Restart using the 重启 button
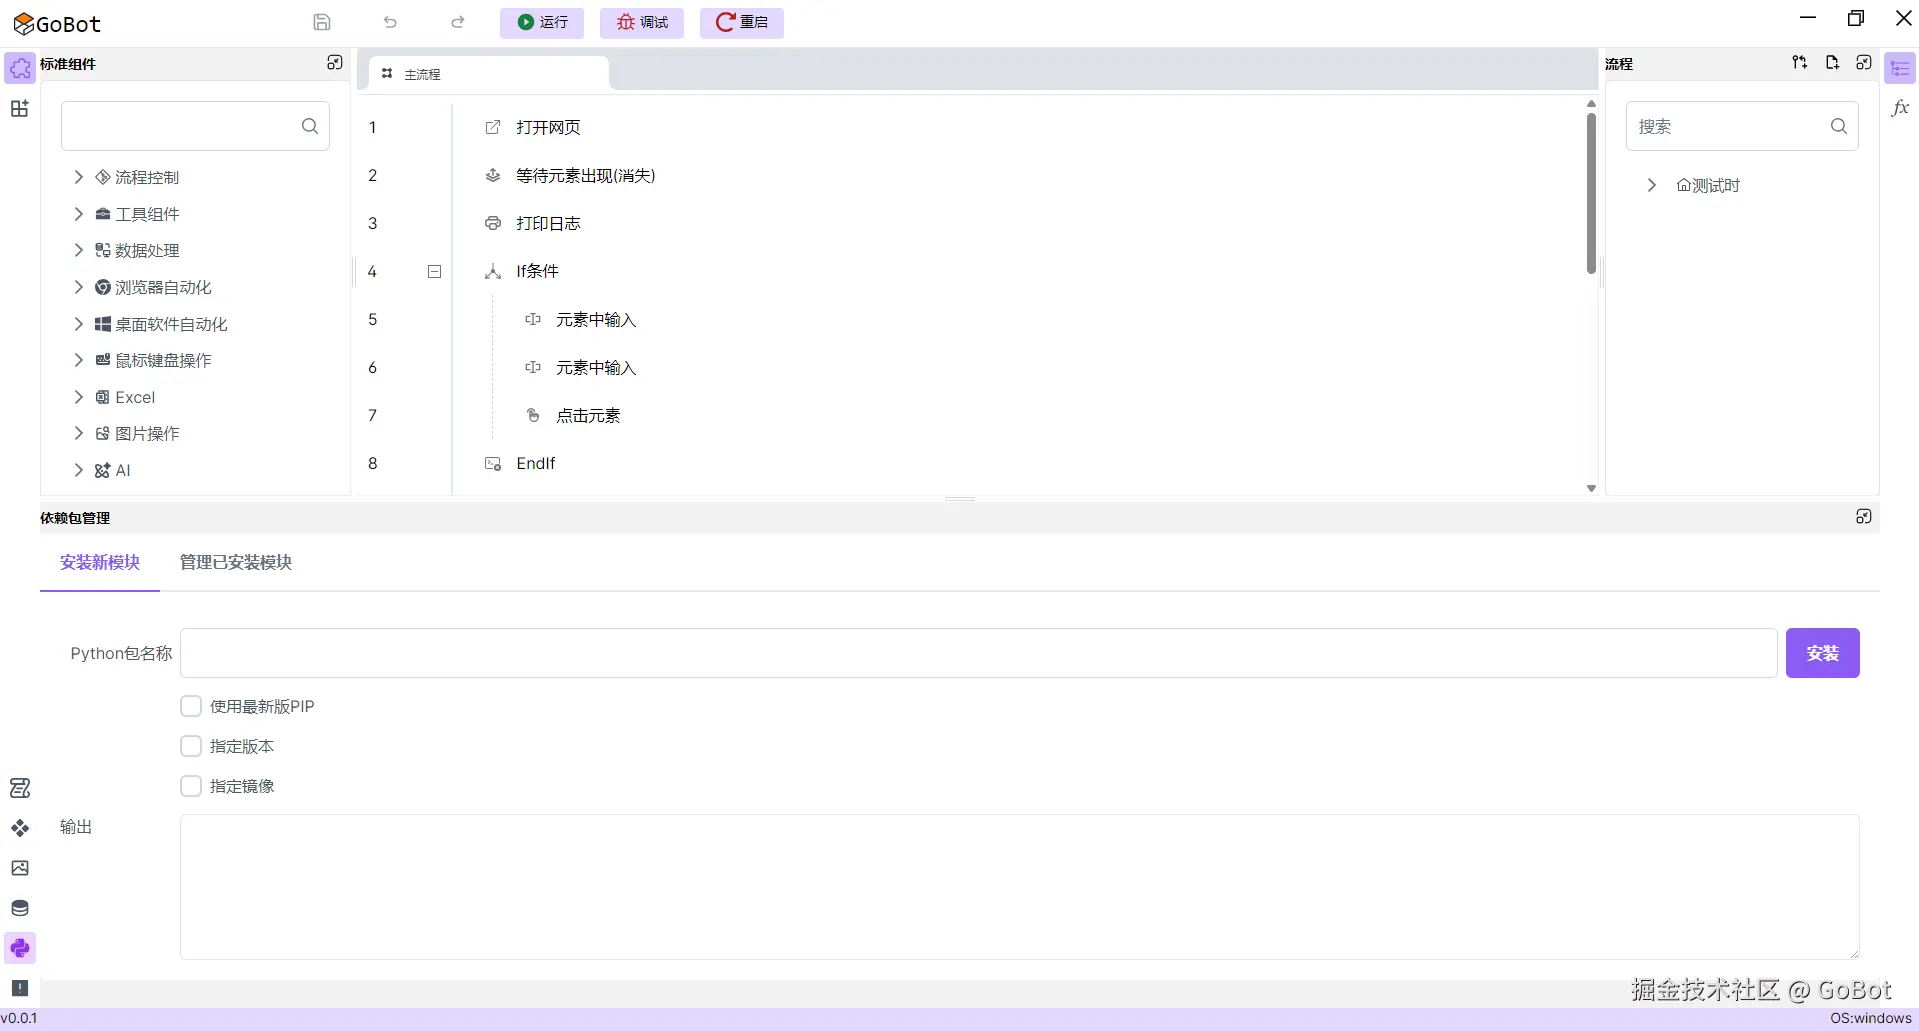 [742, 22]
